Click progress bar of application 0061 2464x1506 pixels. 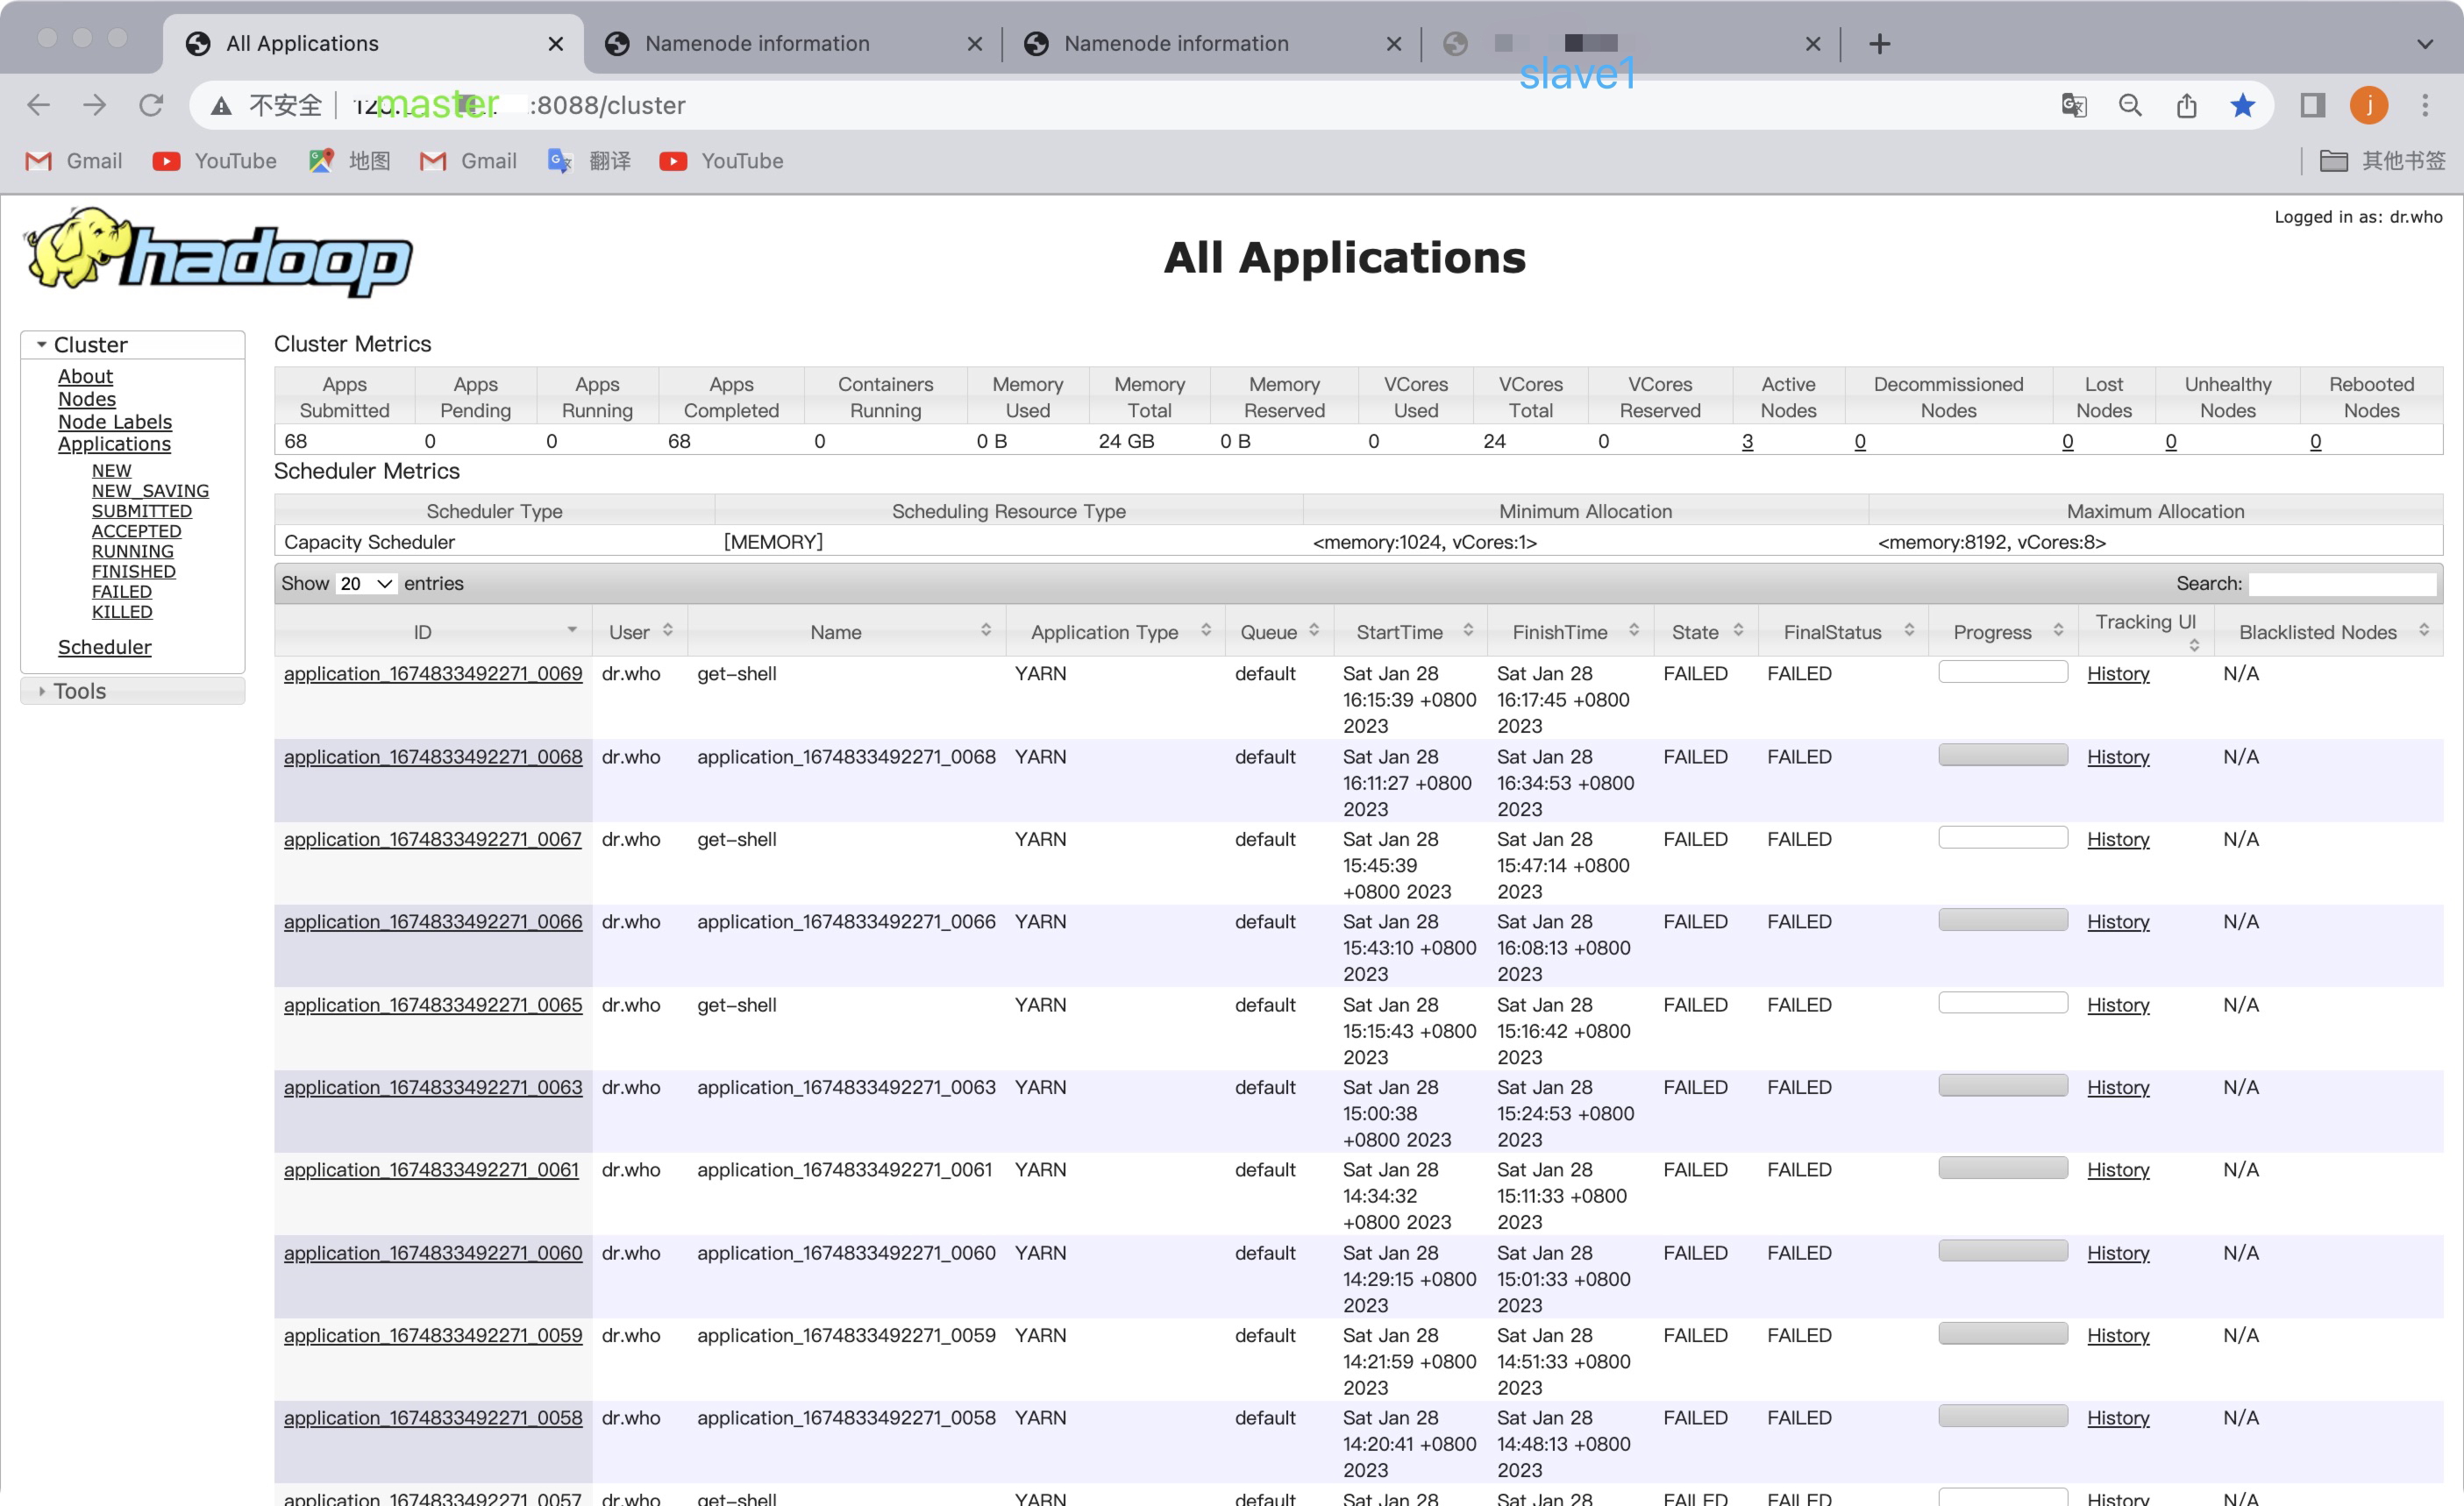point(2003,1168)
